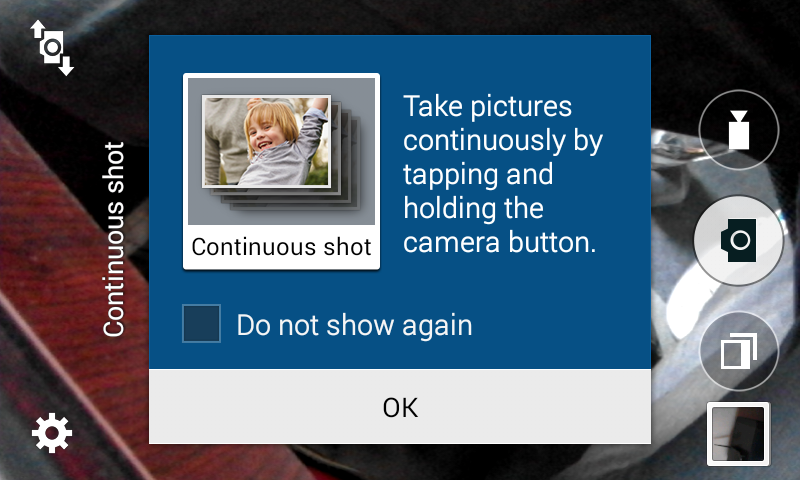Check the Do not show again box
The image size is (800, 480).
[202, 323]
